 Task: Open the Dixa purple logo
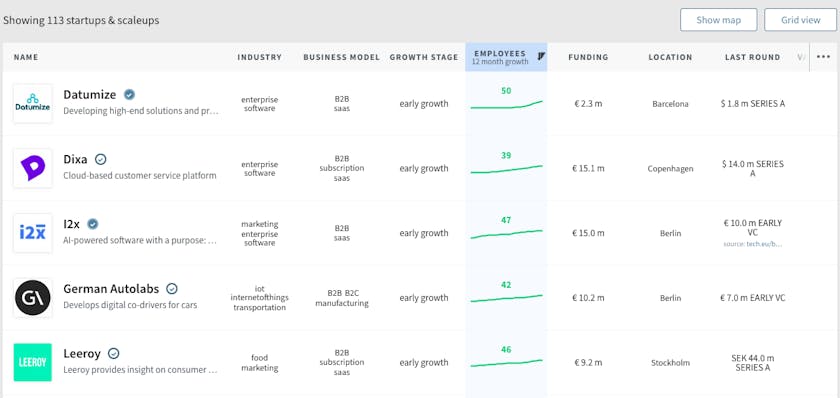(x=33, y=168)
